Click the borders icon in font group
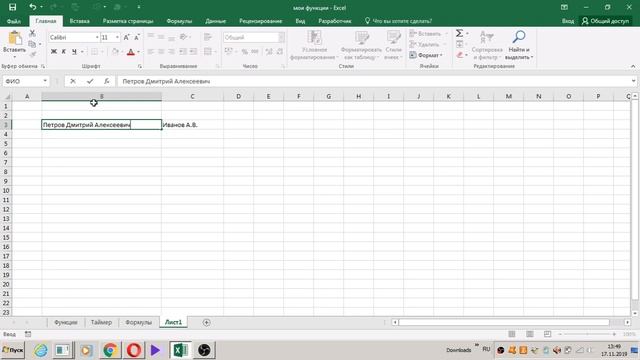 click(94, 51)
